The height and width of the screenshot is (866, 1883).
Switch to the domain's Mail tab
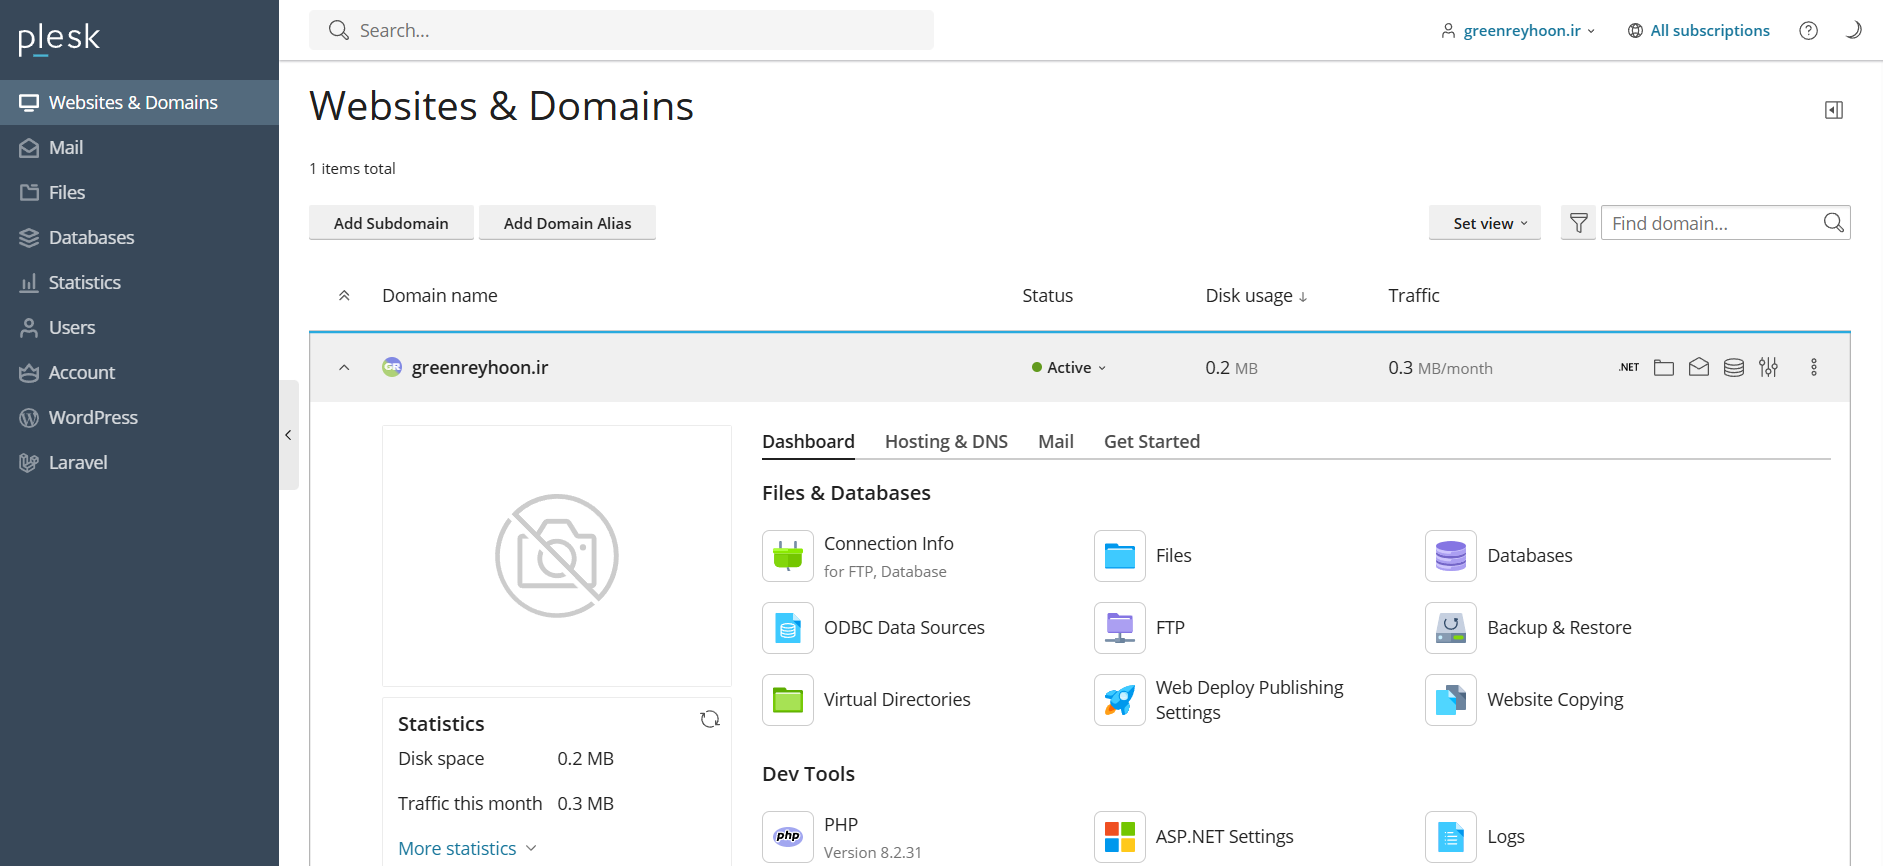[x=1056, y=441]
